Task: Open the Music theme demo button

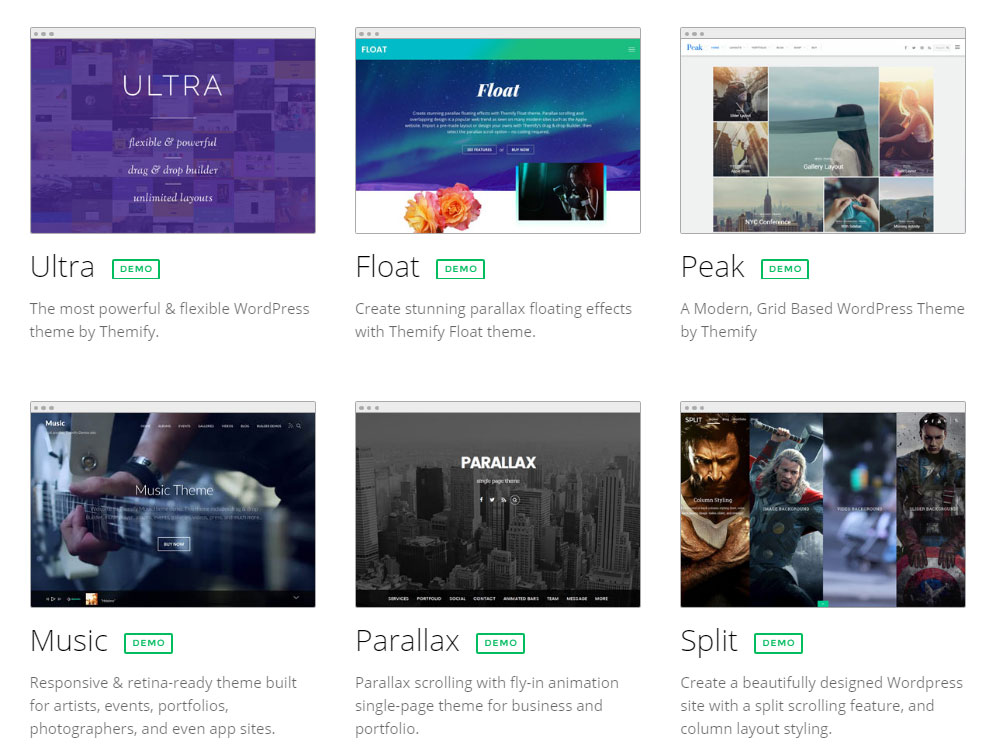Action: 148,642
